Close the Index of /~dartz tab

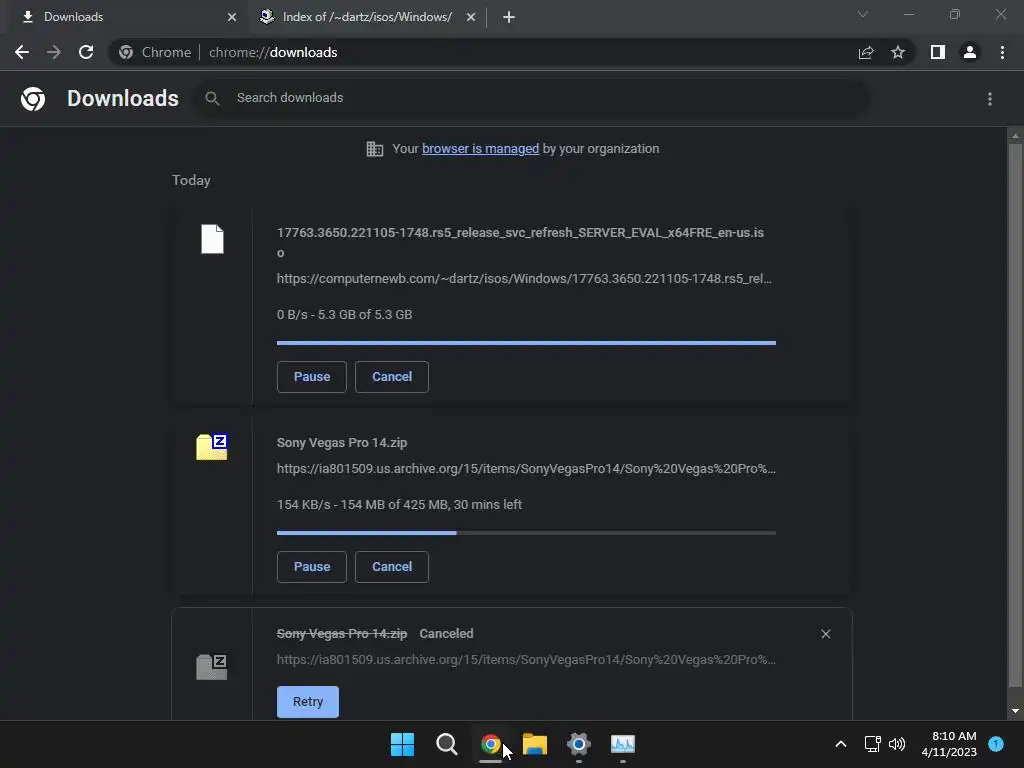click(471, 17)
